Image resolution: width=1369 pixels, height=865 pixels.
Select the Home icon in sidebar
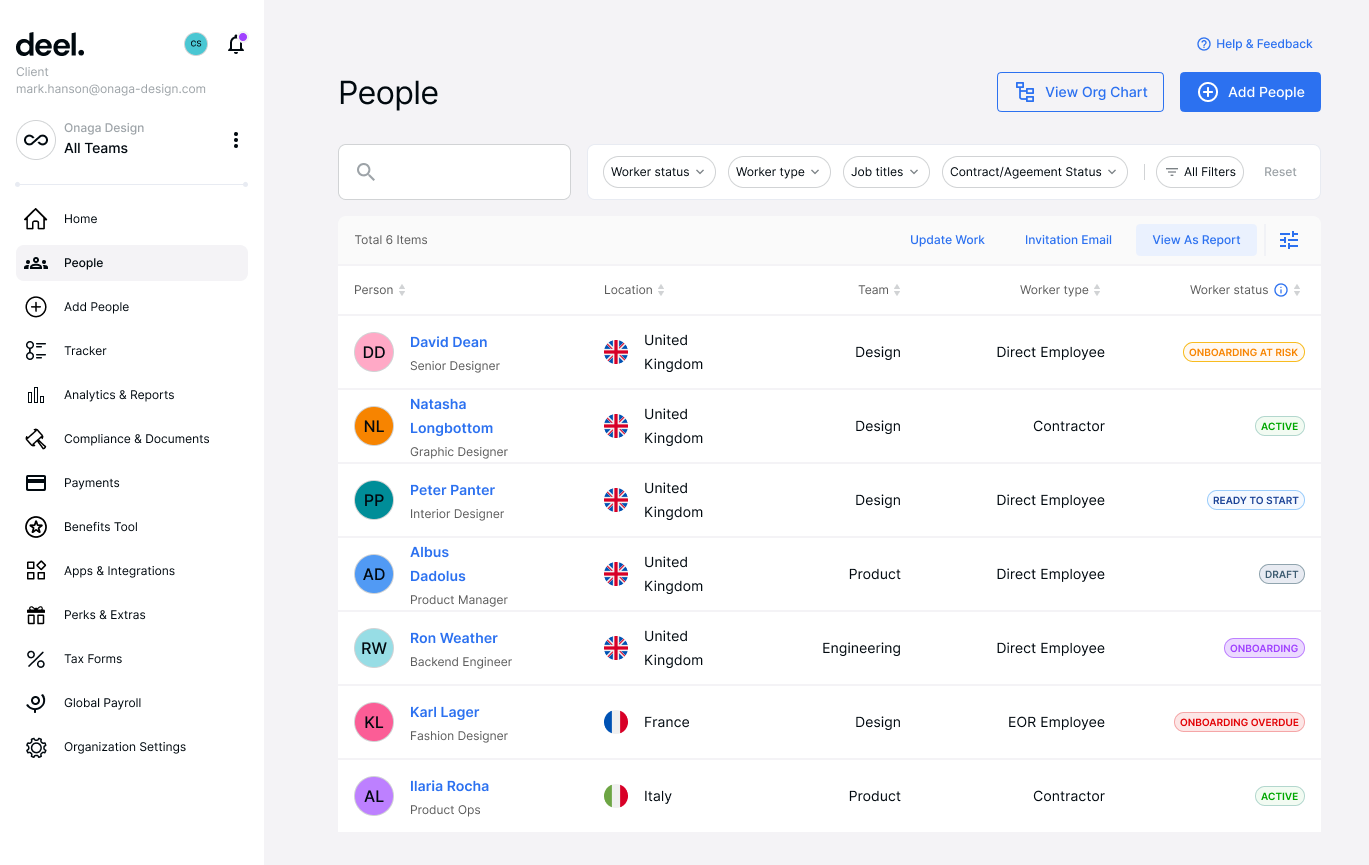pyautogui.click(x=36, y=218)
